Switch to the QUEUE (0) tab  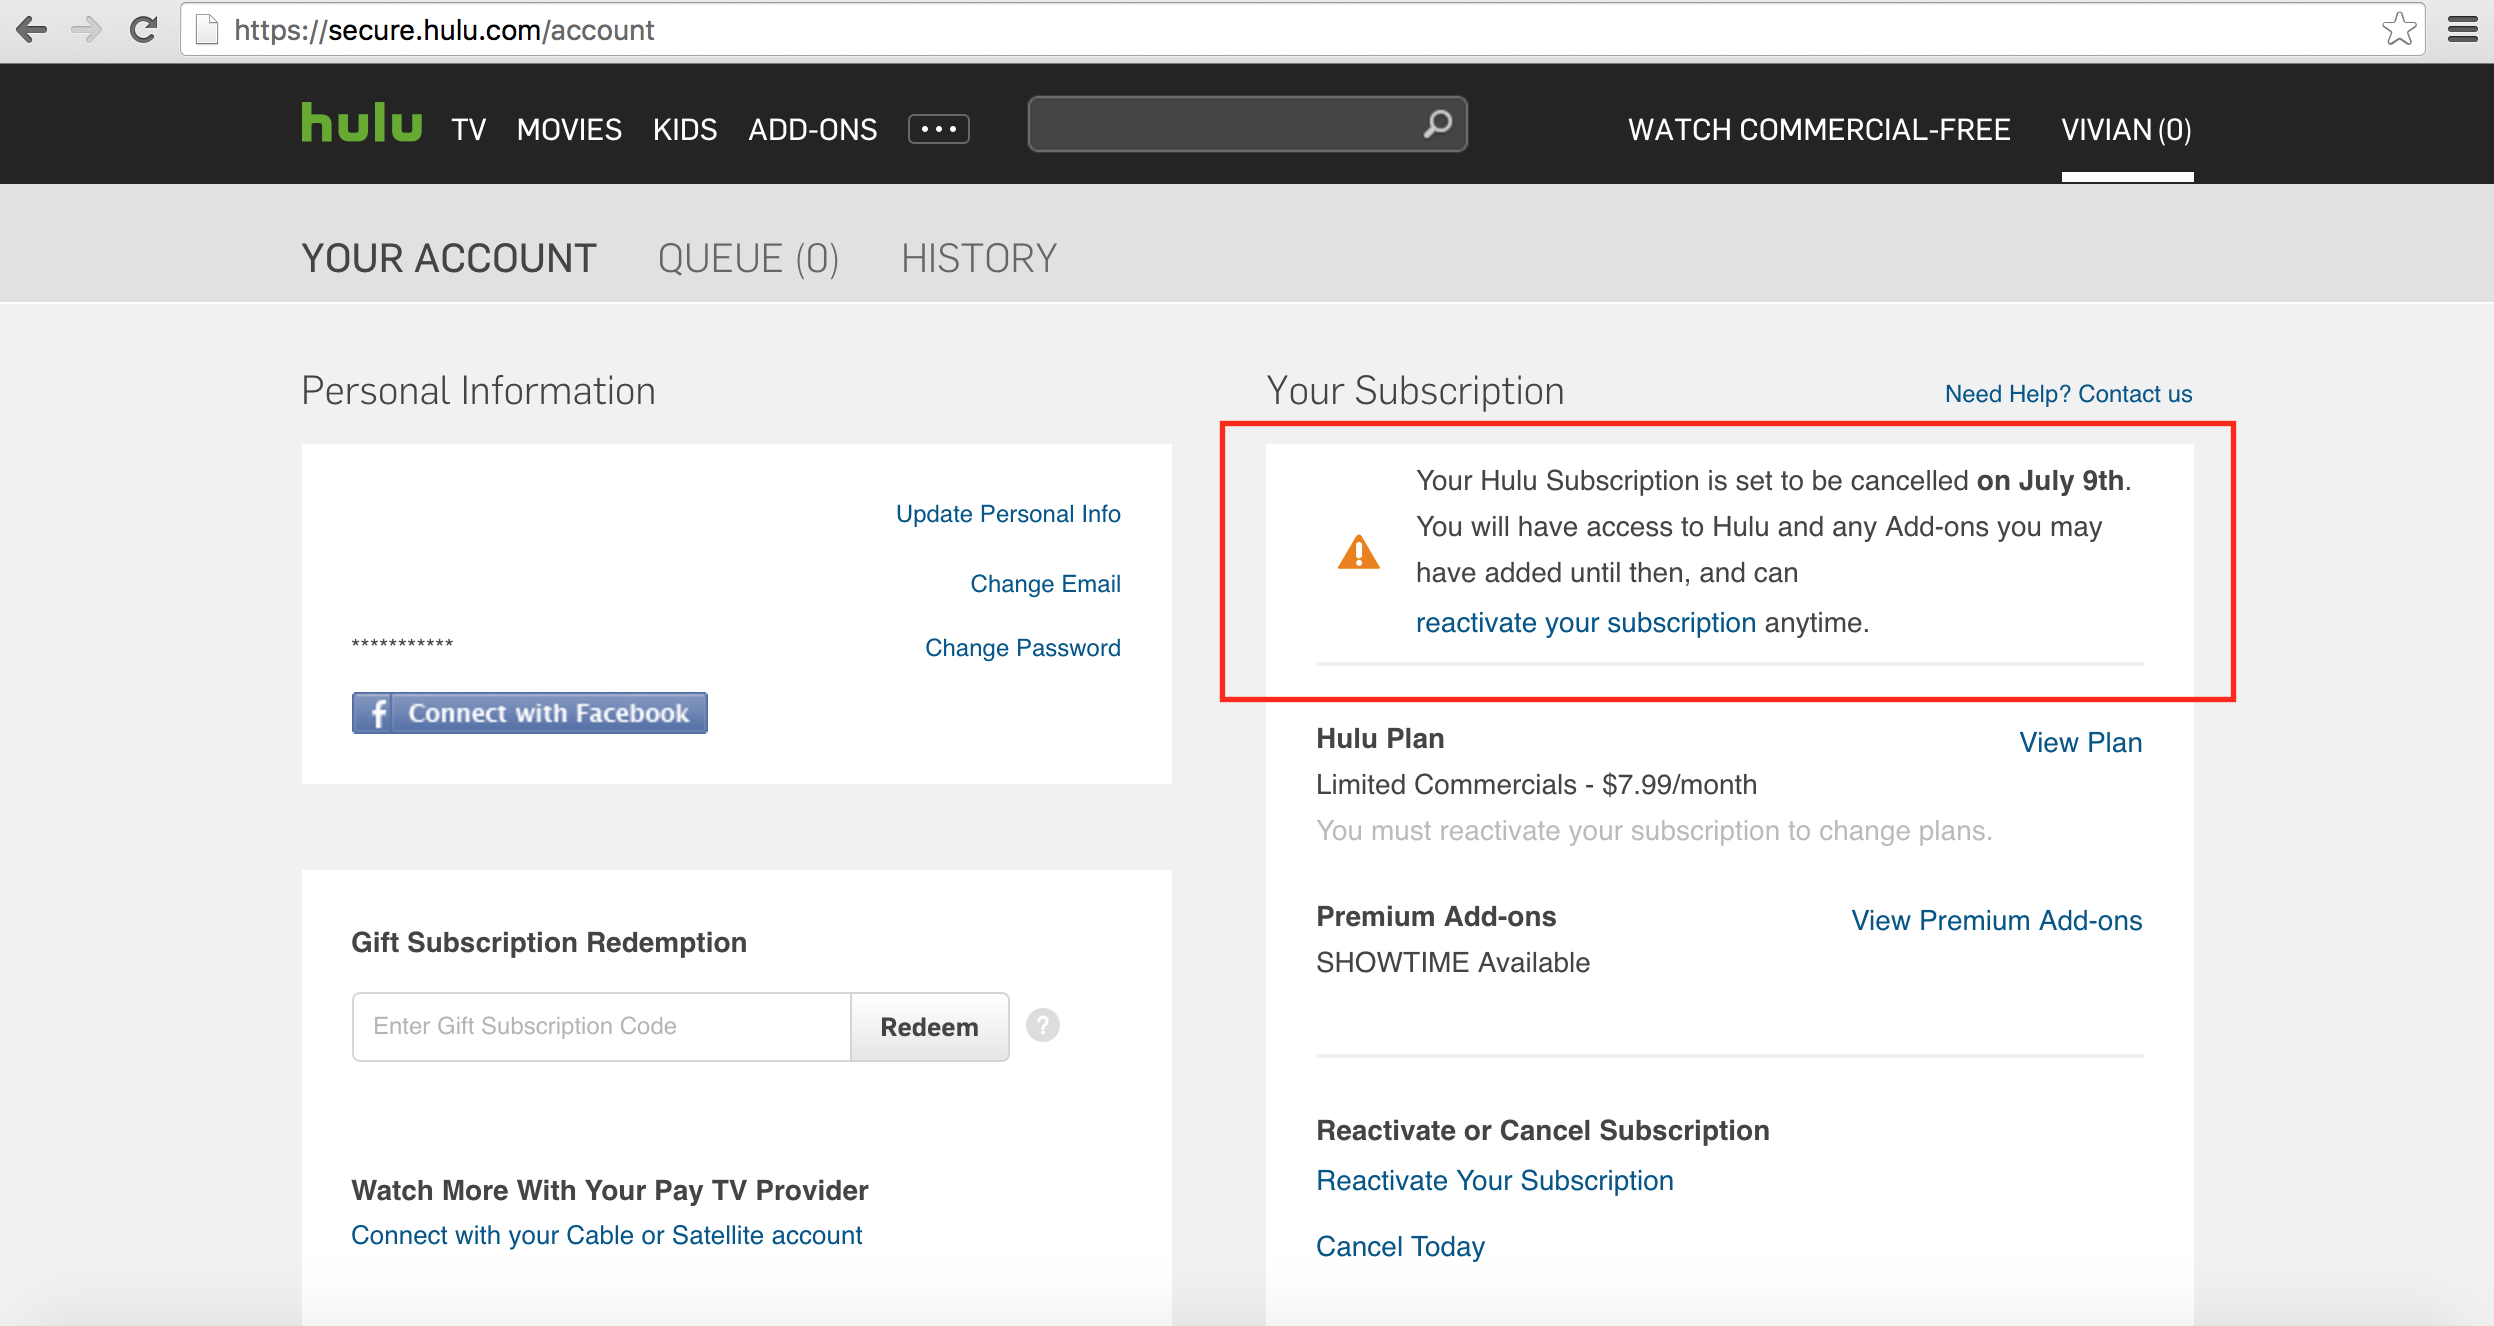748,258
